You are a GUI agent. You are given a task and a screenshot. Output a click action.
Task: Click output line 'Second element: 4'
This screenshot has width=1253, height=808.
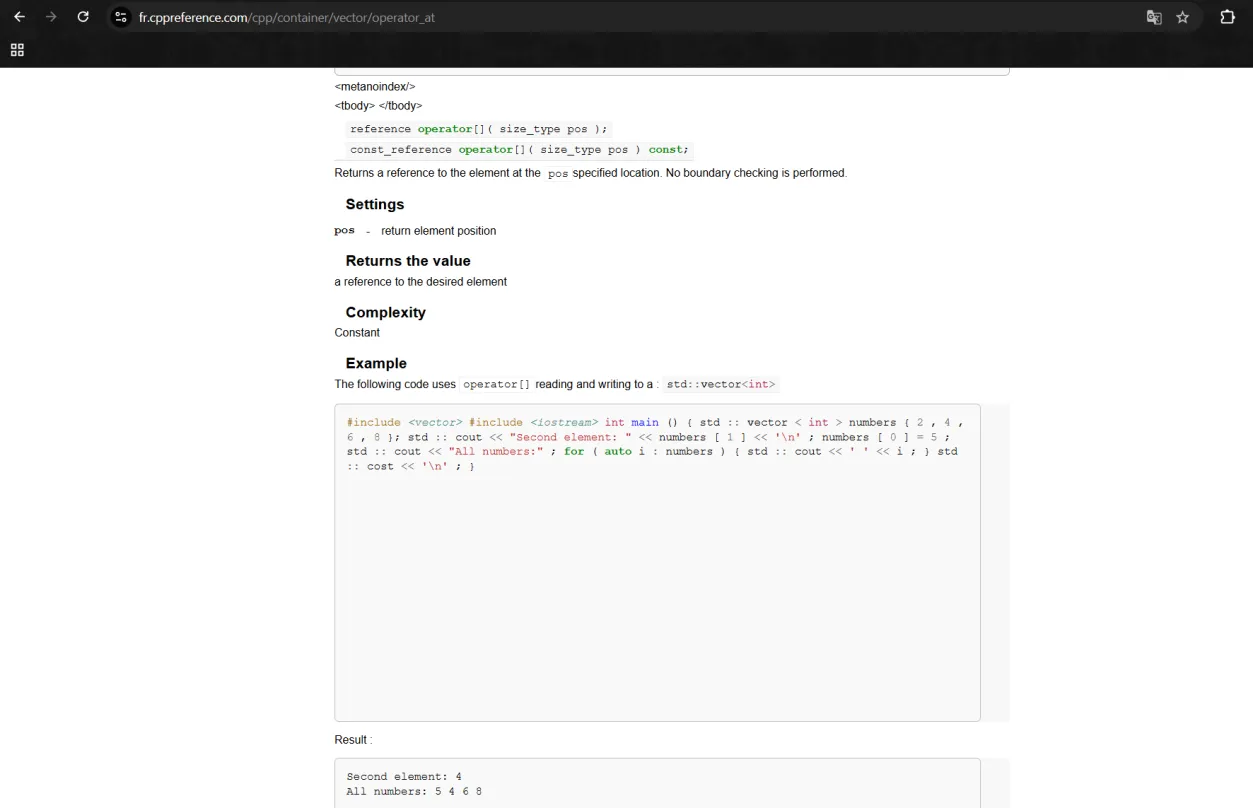pos(404,777)
